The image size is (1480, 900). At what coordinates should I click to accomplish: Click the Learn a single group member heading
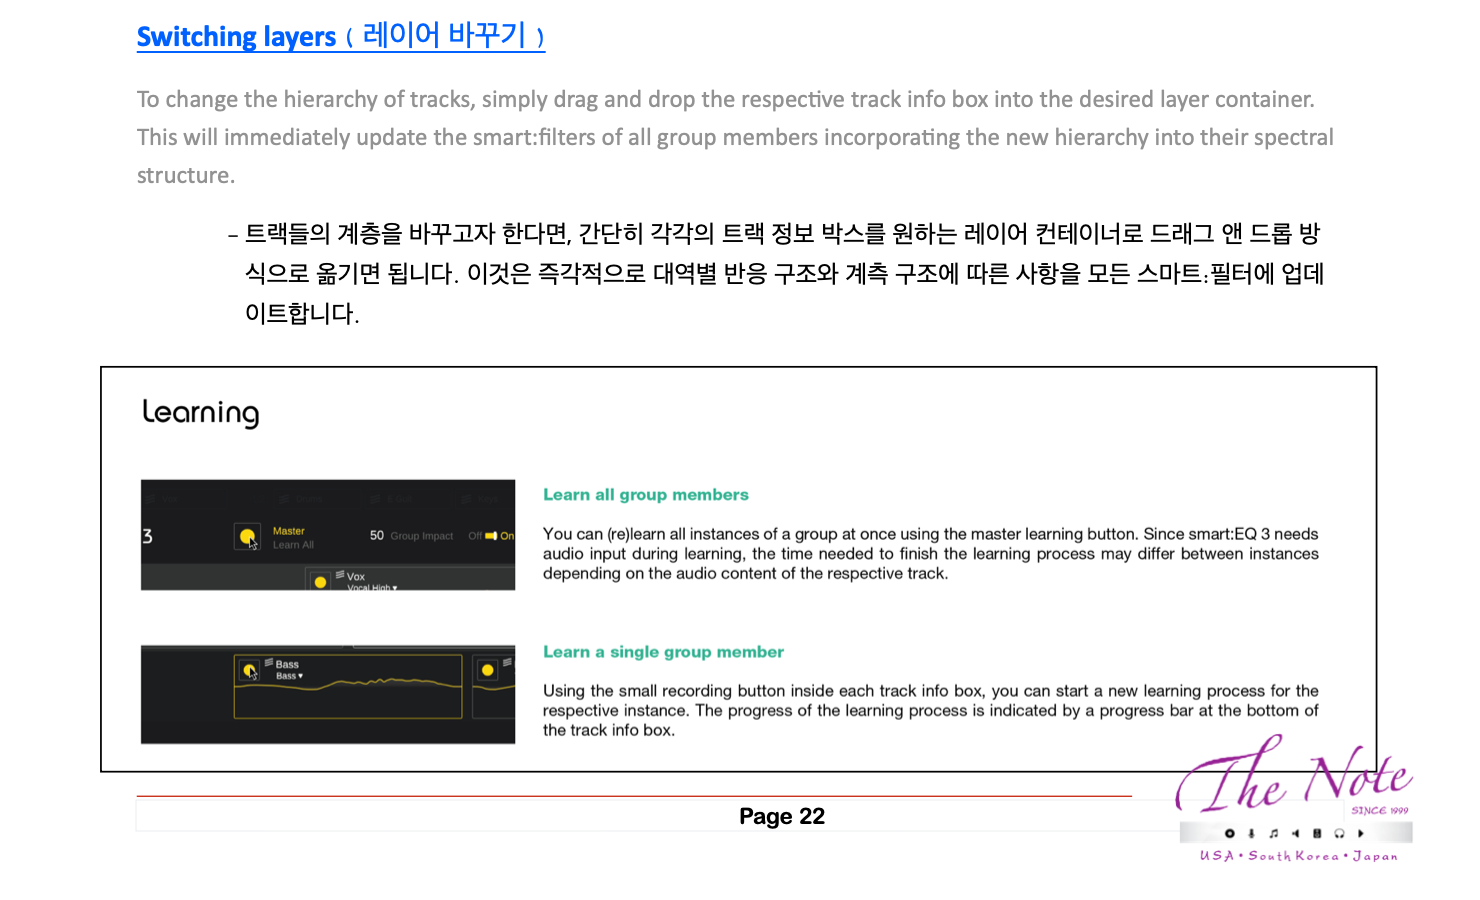[x=664, y=651]
